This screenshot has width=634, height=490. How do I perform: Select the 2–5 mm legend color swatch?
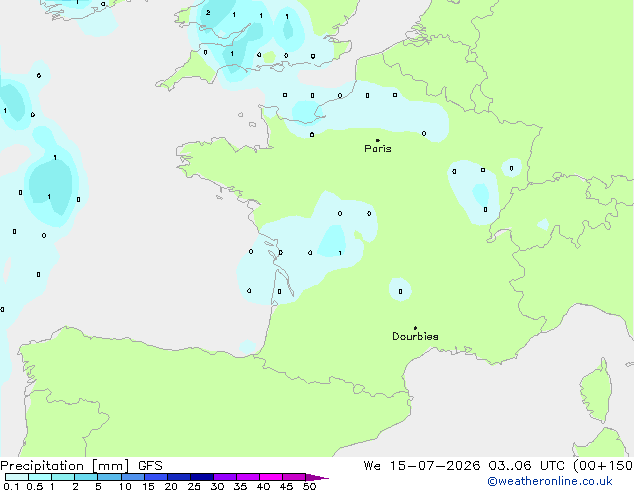[x=86, y=477]
